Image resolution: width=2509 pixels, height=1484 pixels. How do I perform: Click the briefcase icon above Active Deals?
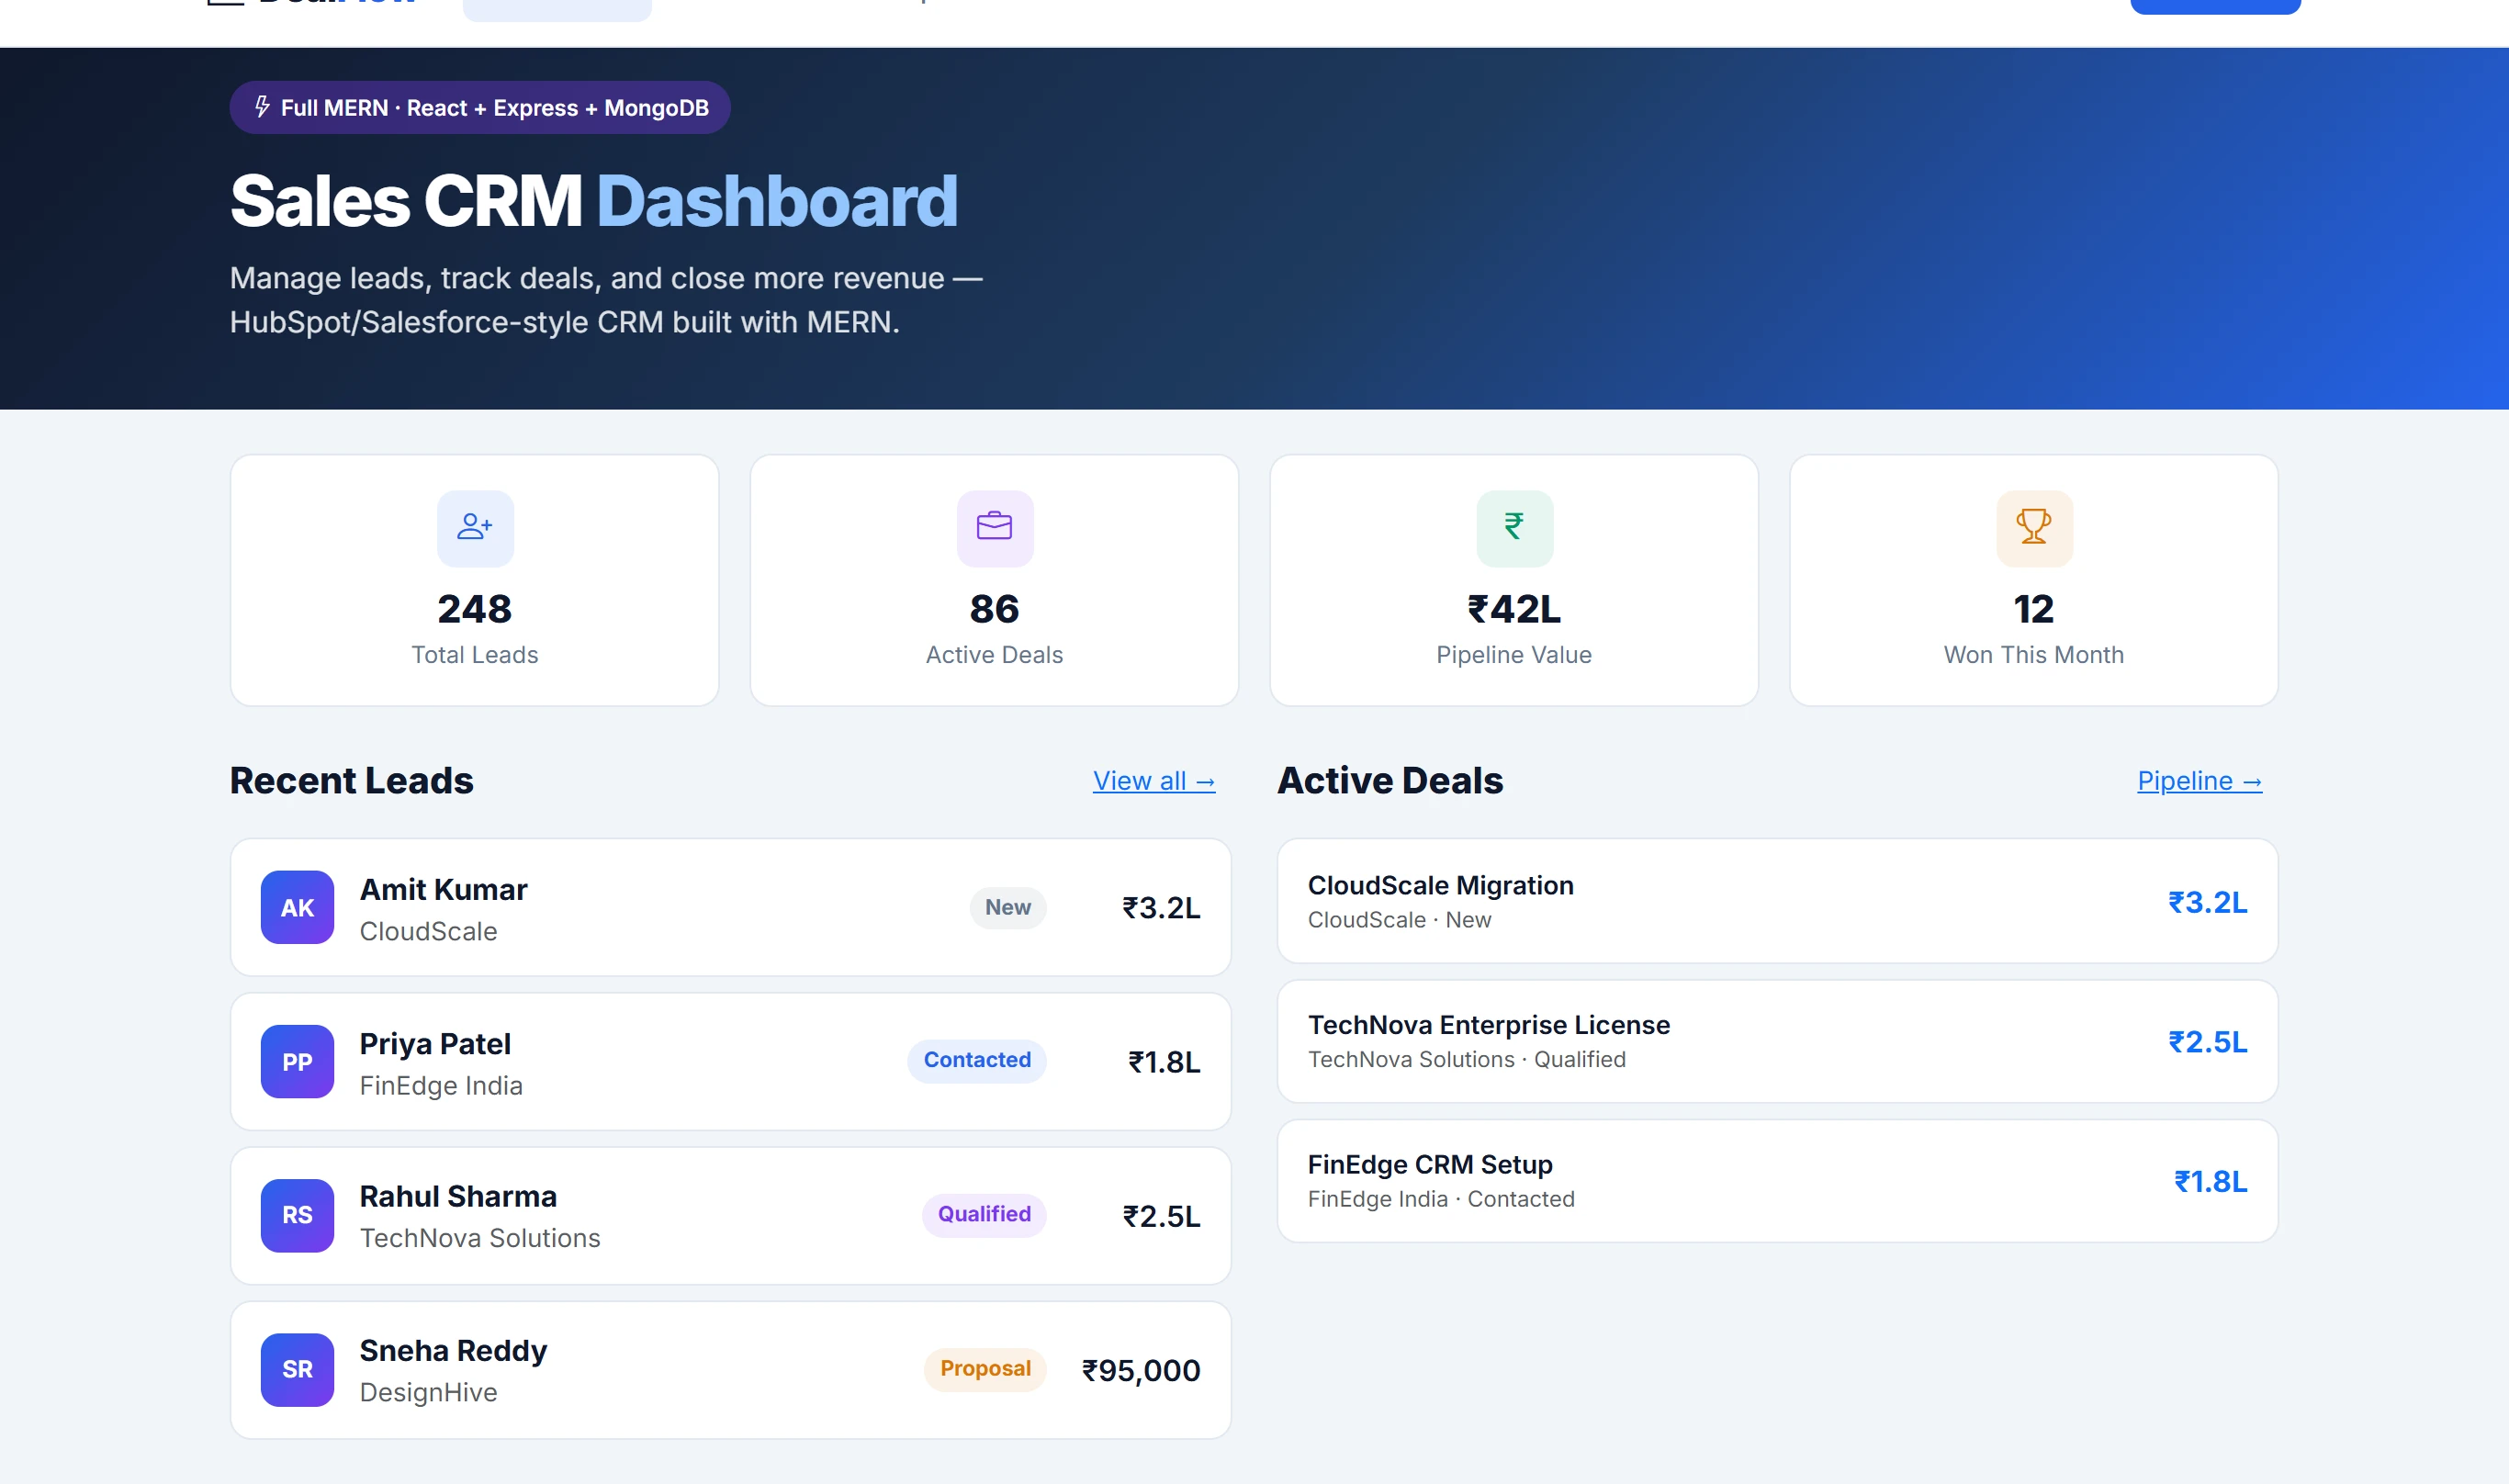click(994, 527)
